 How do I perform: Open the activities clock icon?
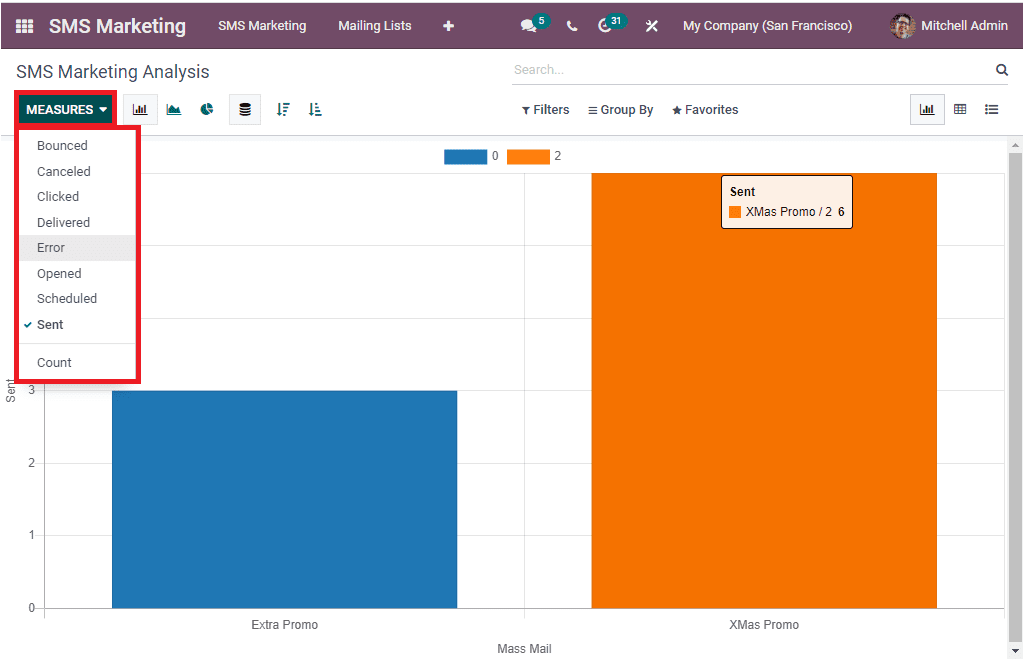(x=608, y=25)
